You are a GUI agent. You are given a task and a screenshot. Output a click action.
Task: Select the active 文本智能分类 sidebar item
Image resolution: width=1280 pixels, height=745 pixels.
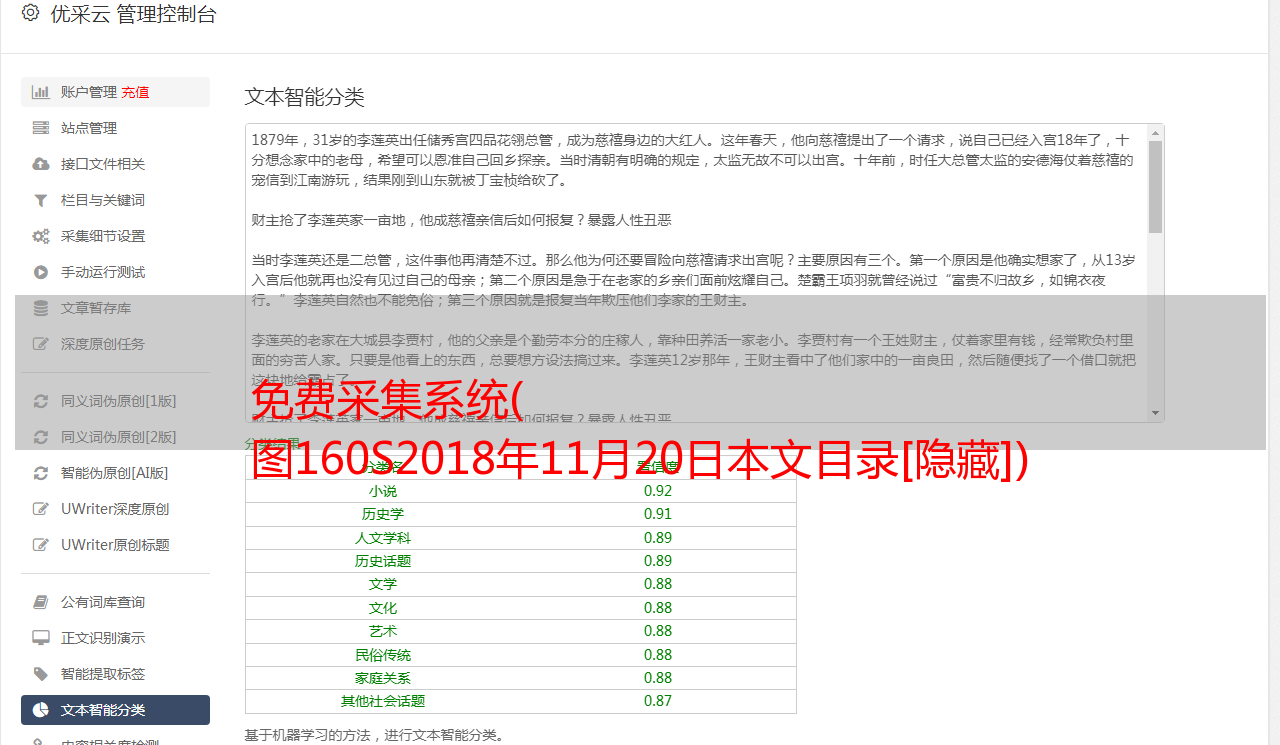(x=115, y=710)
